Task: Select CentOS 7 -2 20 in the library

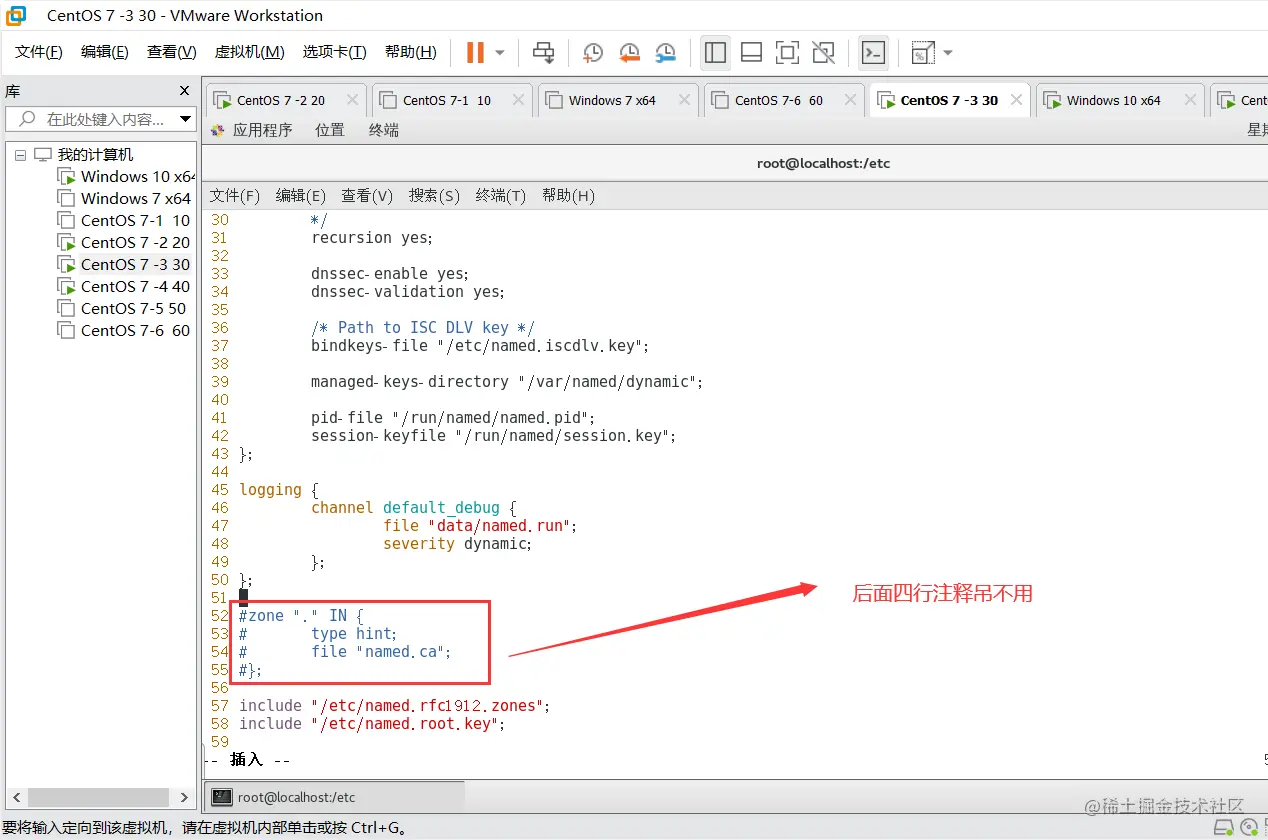Action: [x=124, y=243]
